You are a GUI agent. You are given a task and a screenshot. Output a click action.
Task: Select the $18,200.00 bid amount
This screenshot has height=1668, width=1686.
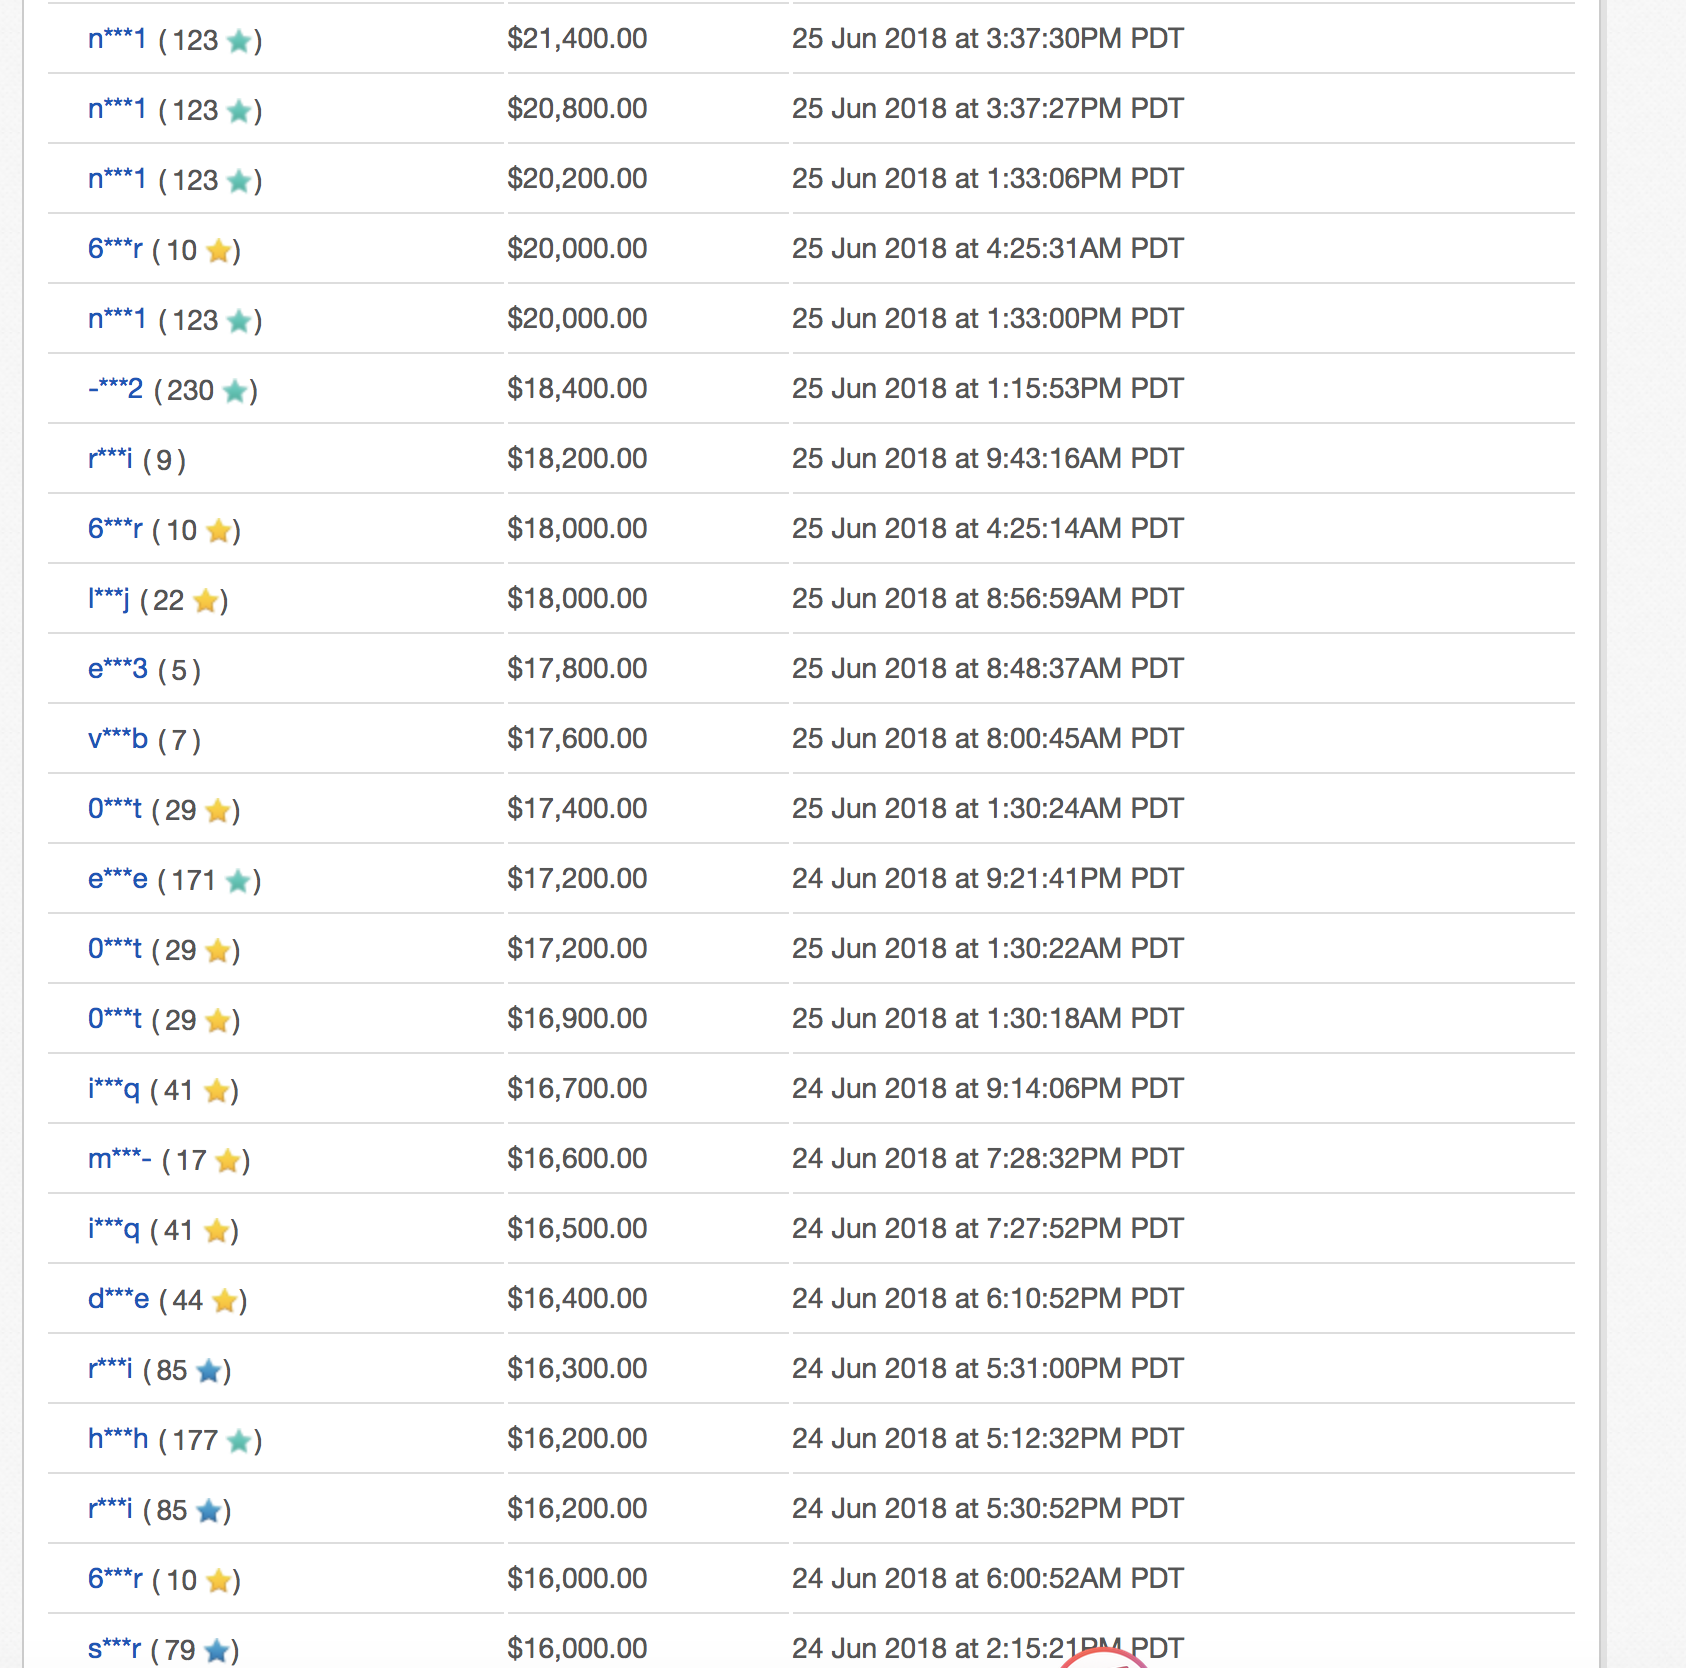pyautogui.click(x=577, y=459)
